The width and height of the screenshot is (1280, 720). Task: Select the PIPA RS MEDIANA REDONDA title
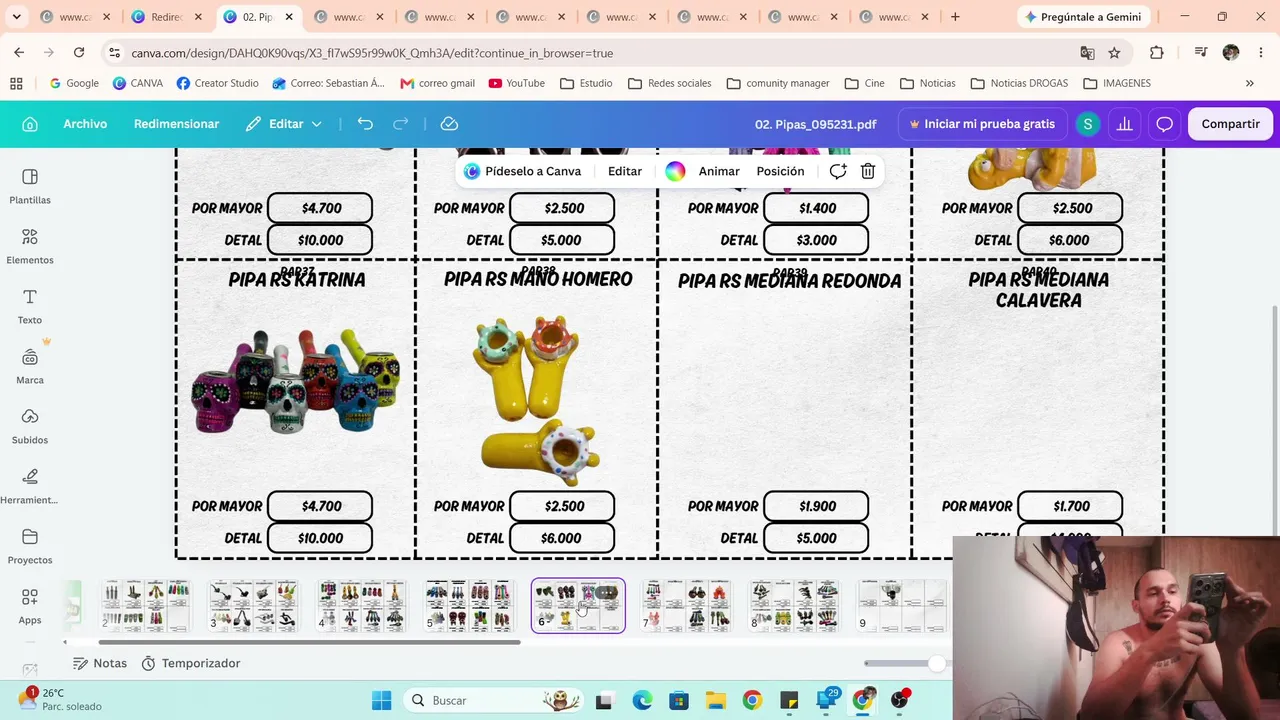tap(790, 281)
